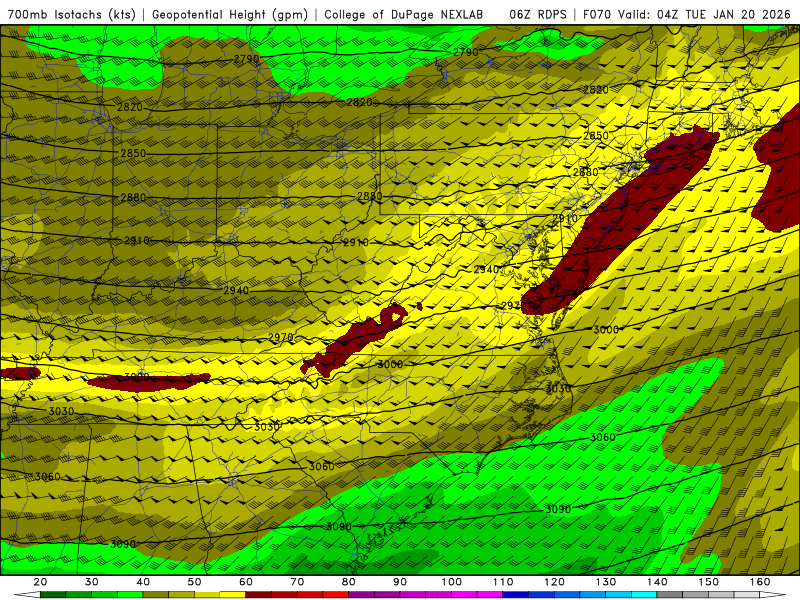This screenshot has width=800, height=600.
Task: Click the 140 value on the color scale
Action: pos(657,582)
